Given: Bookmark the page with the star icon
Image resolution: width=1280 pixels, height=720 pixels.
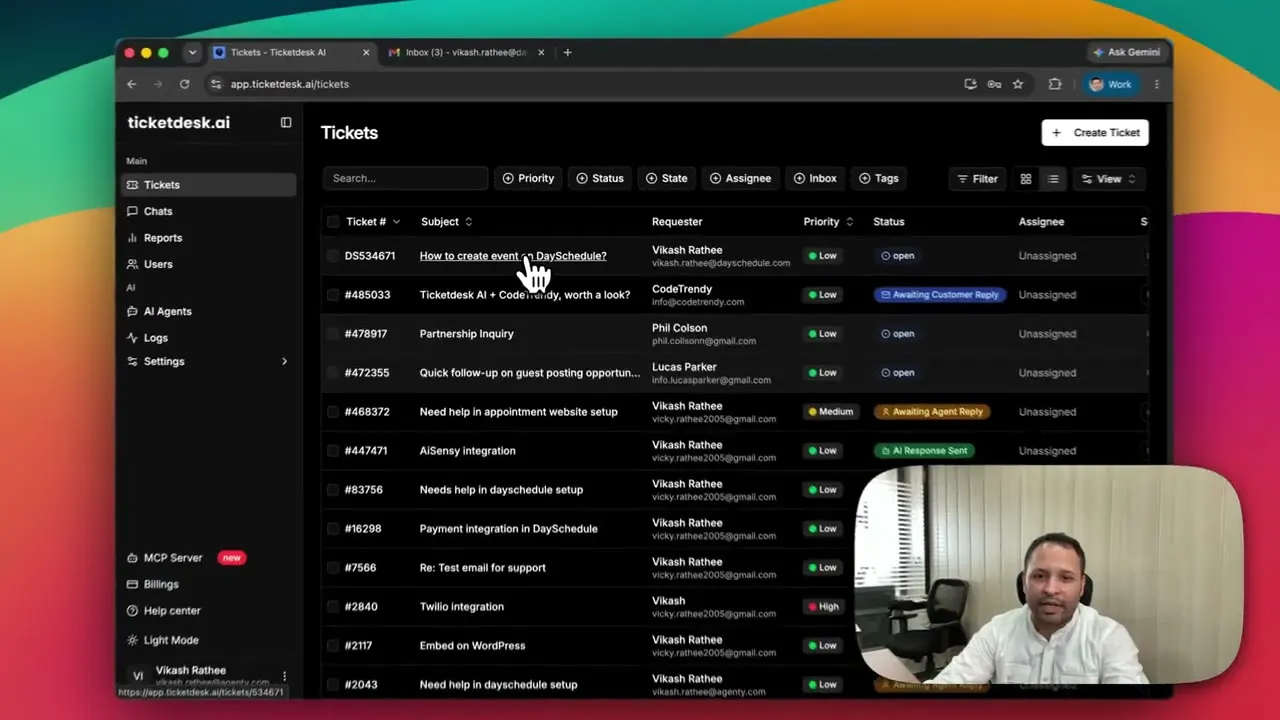Looking at the screenshot, I should click(x=1018, y=84).
